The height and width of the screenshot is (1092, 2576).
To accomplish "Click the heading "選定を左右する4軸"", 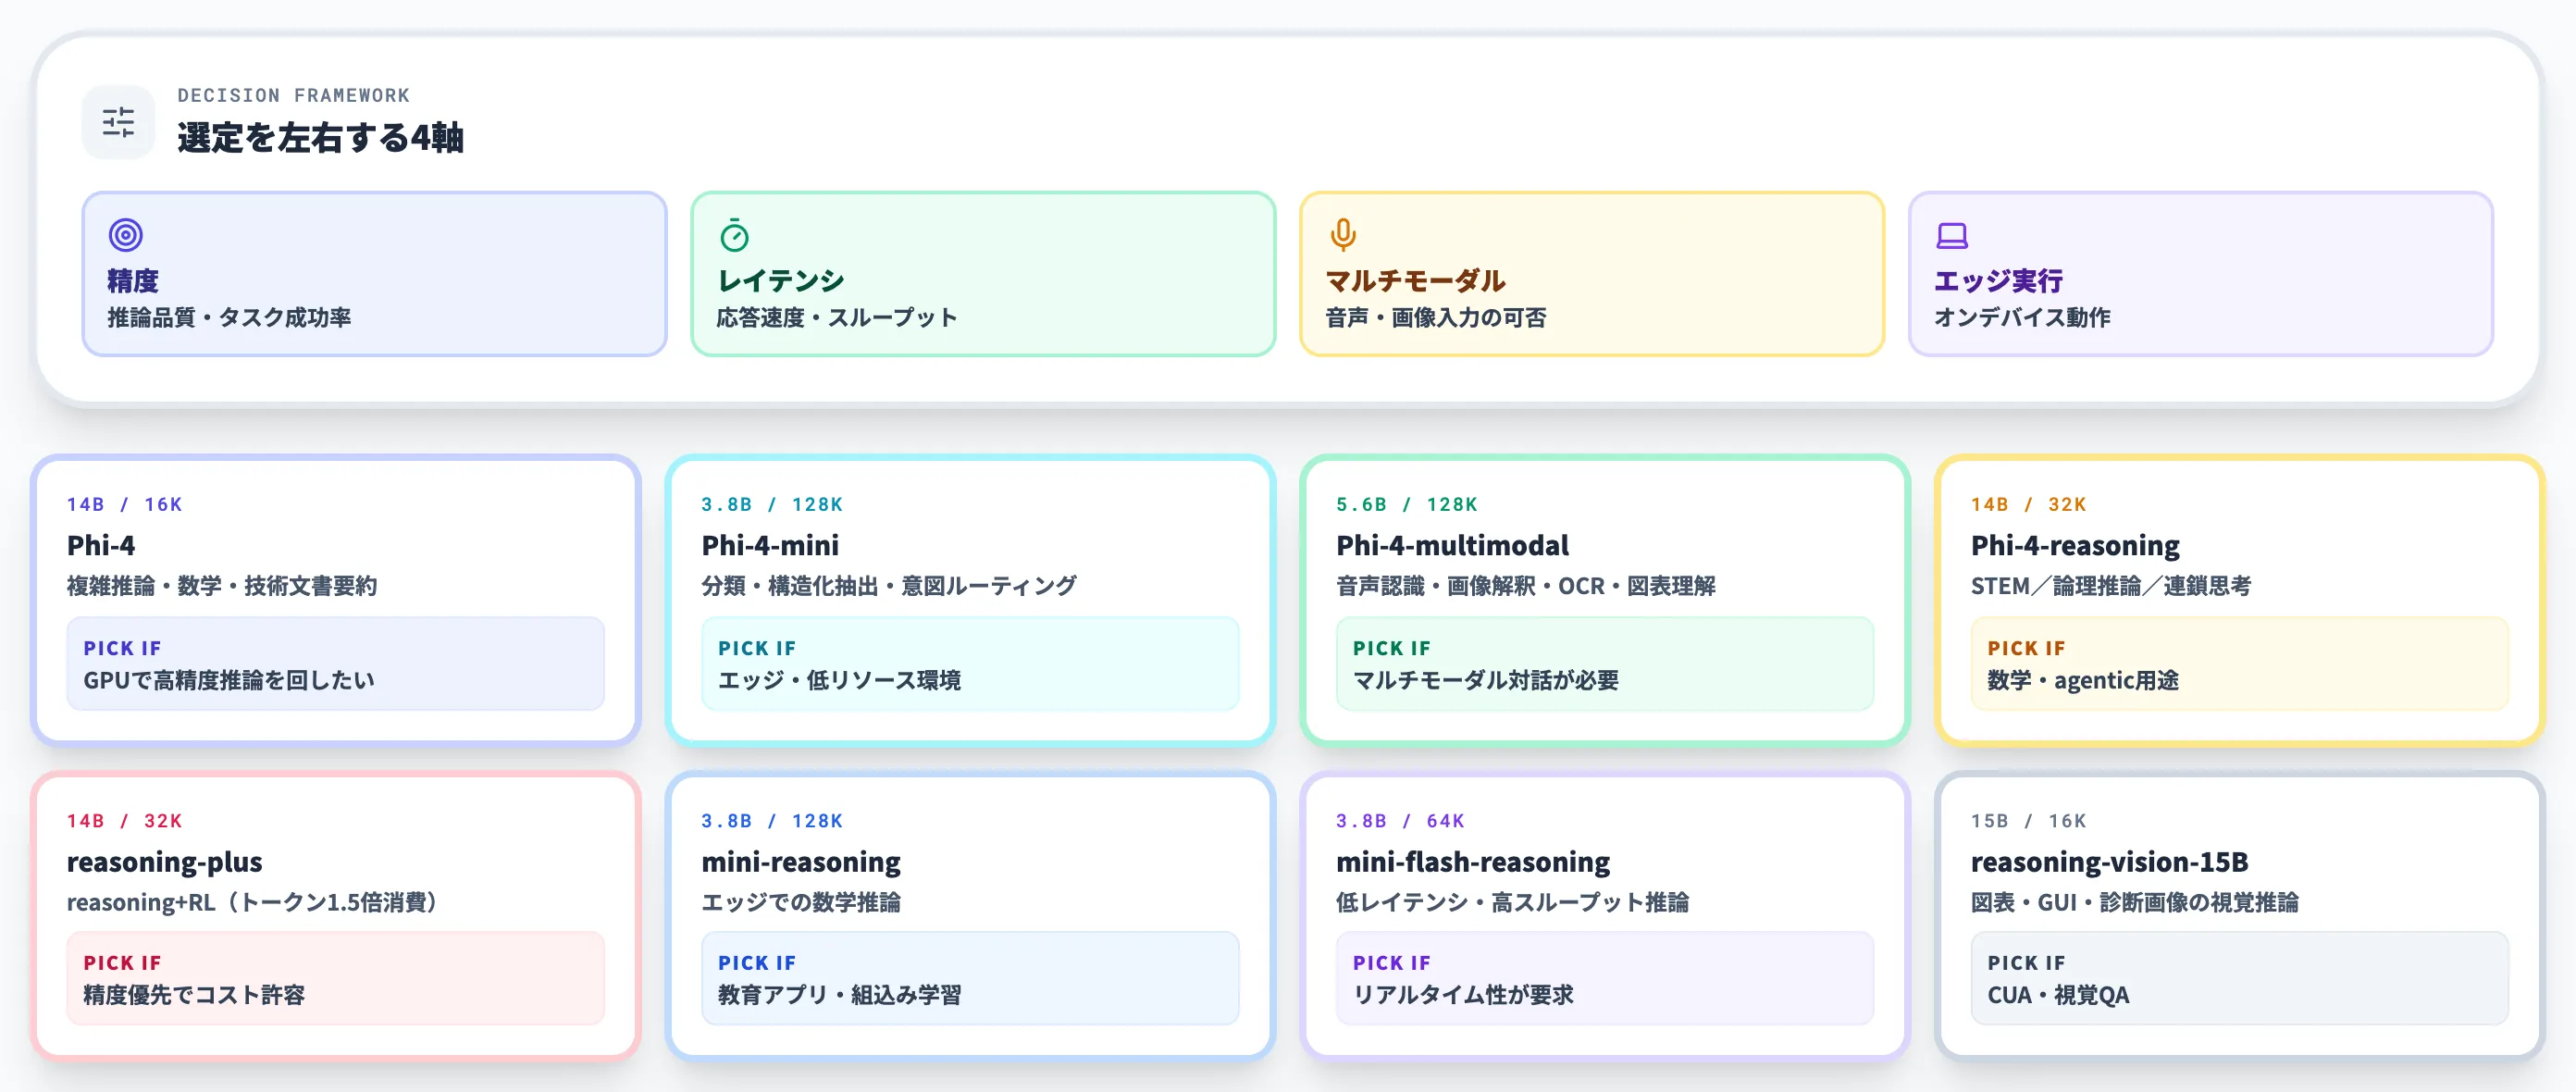I will tap(320, 138).
